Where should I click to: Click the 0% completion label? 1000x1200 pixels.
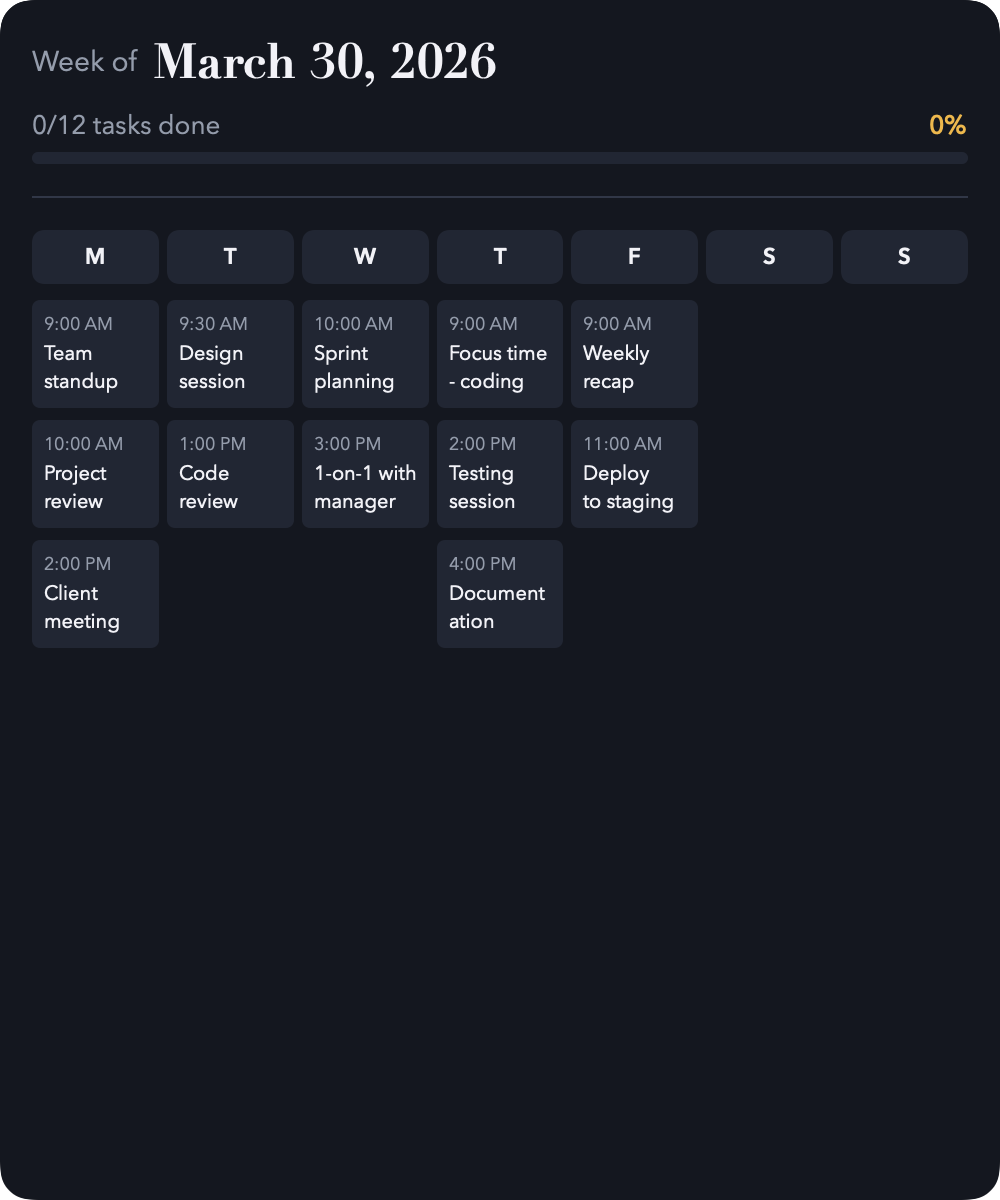click(946, 125)
